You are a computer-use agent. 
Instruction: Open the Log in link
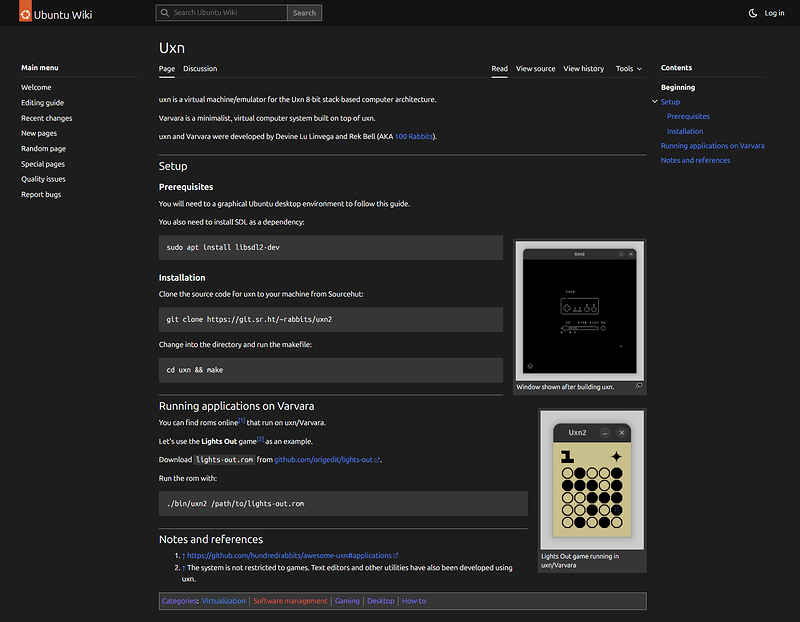coord(774,13)
